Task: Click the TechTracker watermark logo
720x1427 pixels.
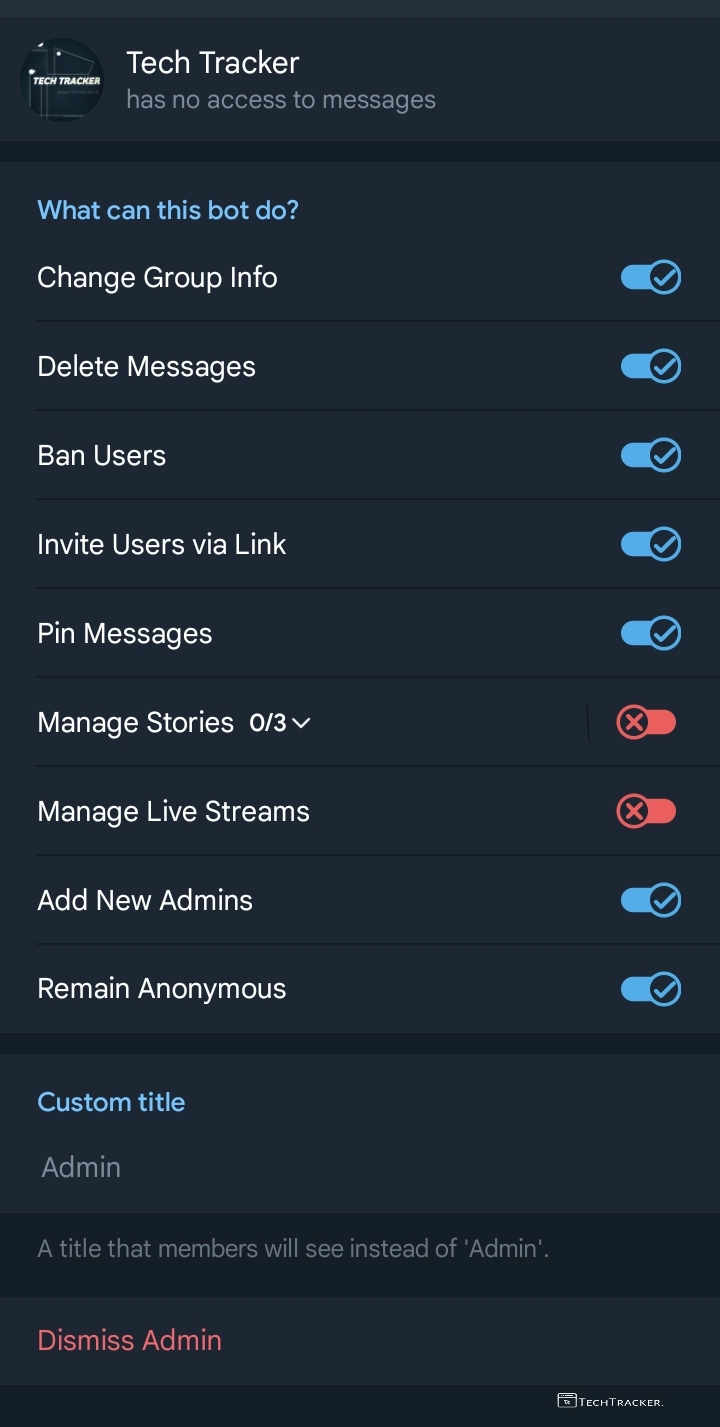Action: coord(610,1401)
